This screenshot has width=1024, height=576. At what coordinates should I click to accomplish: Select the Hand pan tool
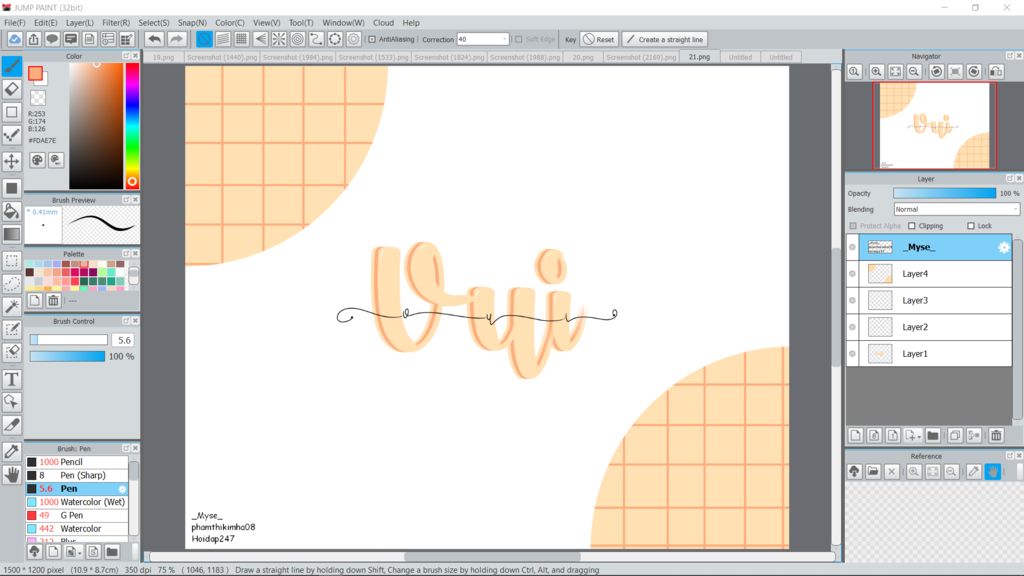coord(12,475)
